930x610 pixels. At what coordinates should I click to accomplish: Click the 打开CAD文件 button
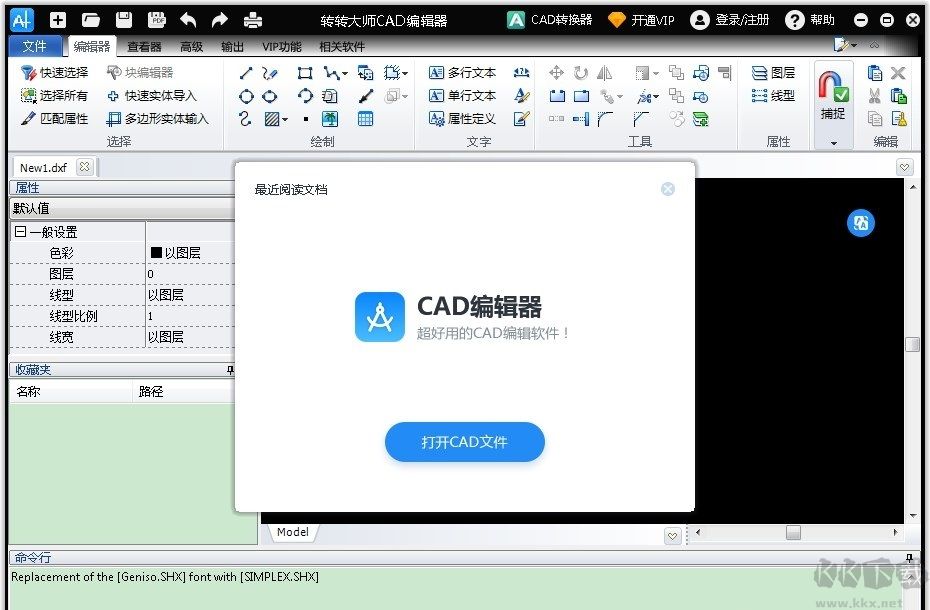[464, 442]
